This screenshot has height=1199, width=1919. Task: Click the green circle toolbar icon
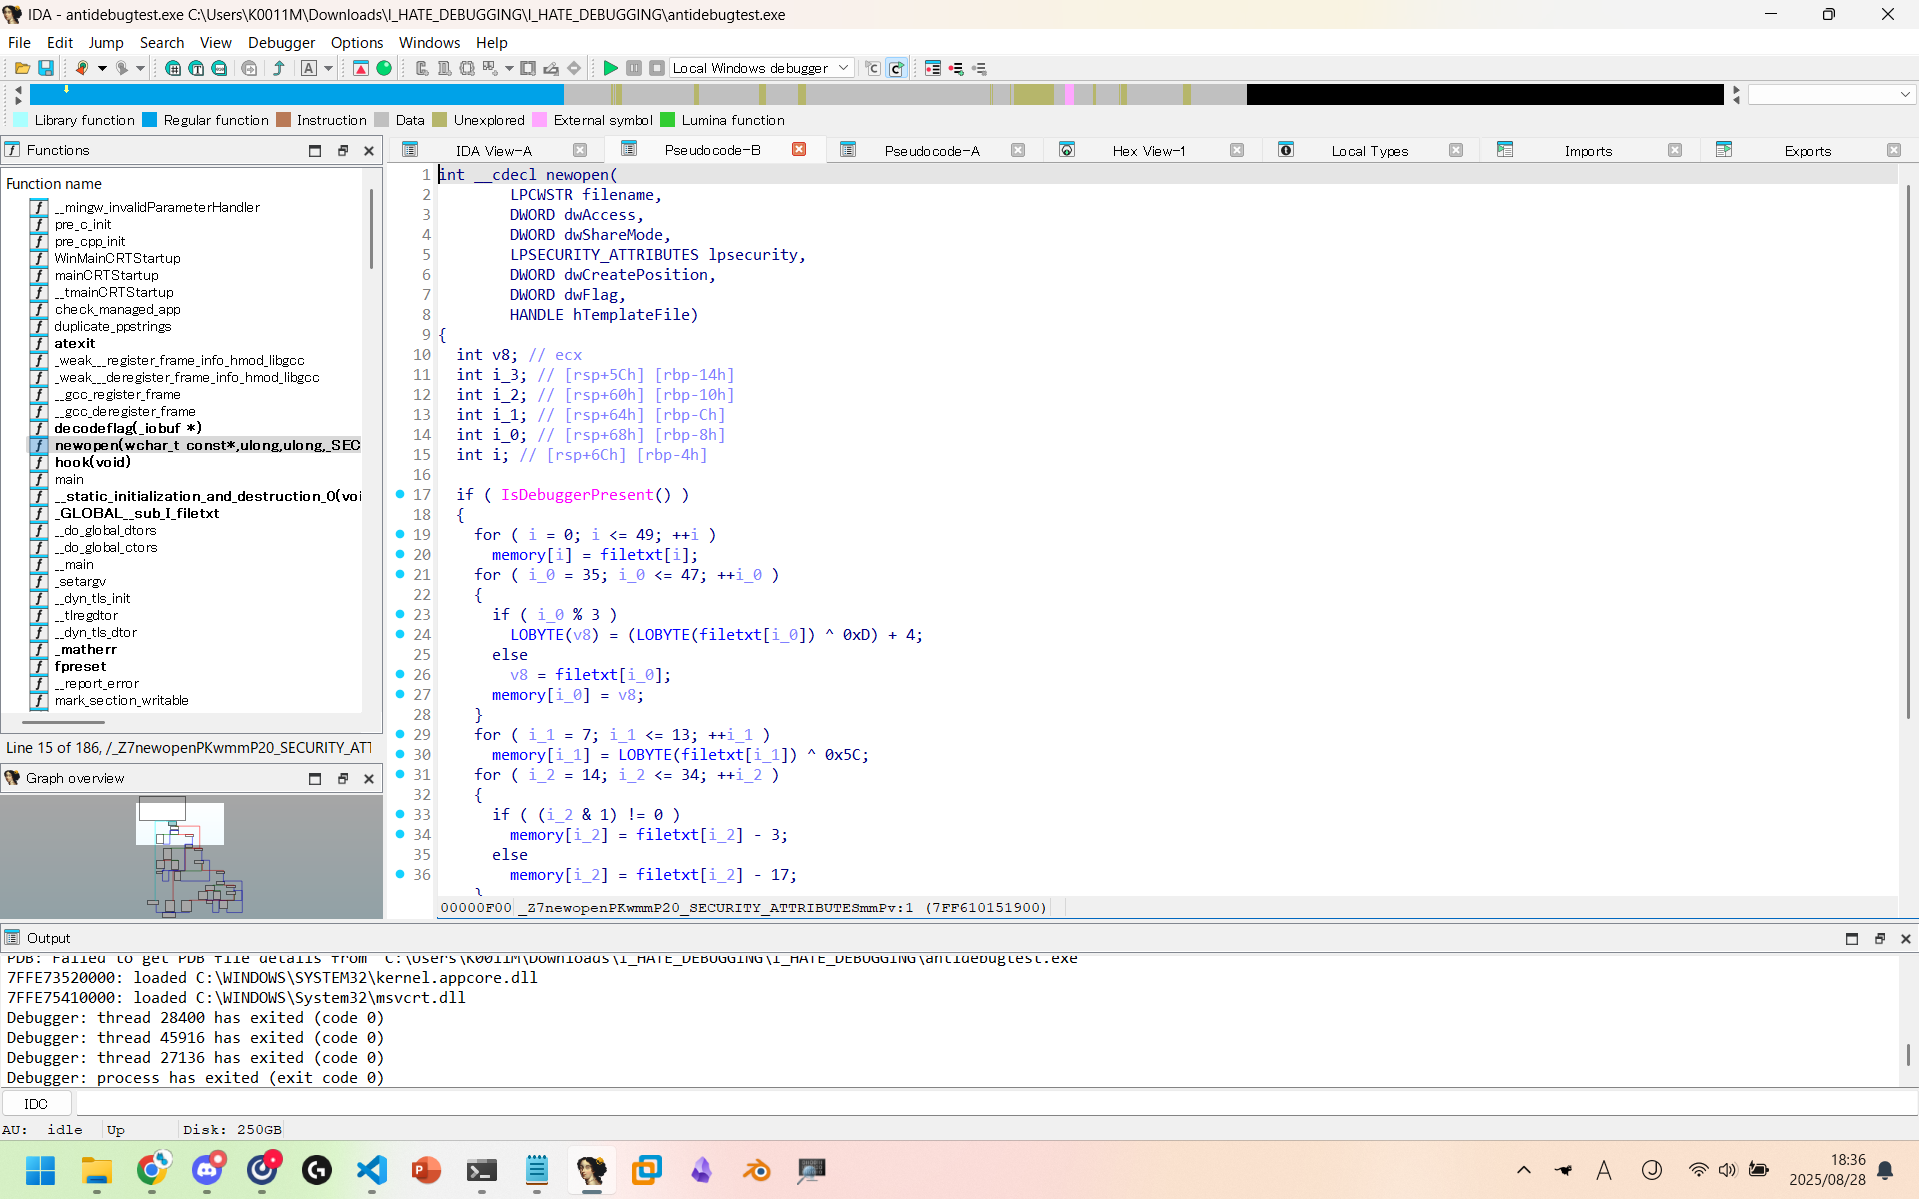(x=384, y=68)
